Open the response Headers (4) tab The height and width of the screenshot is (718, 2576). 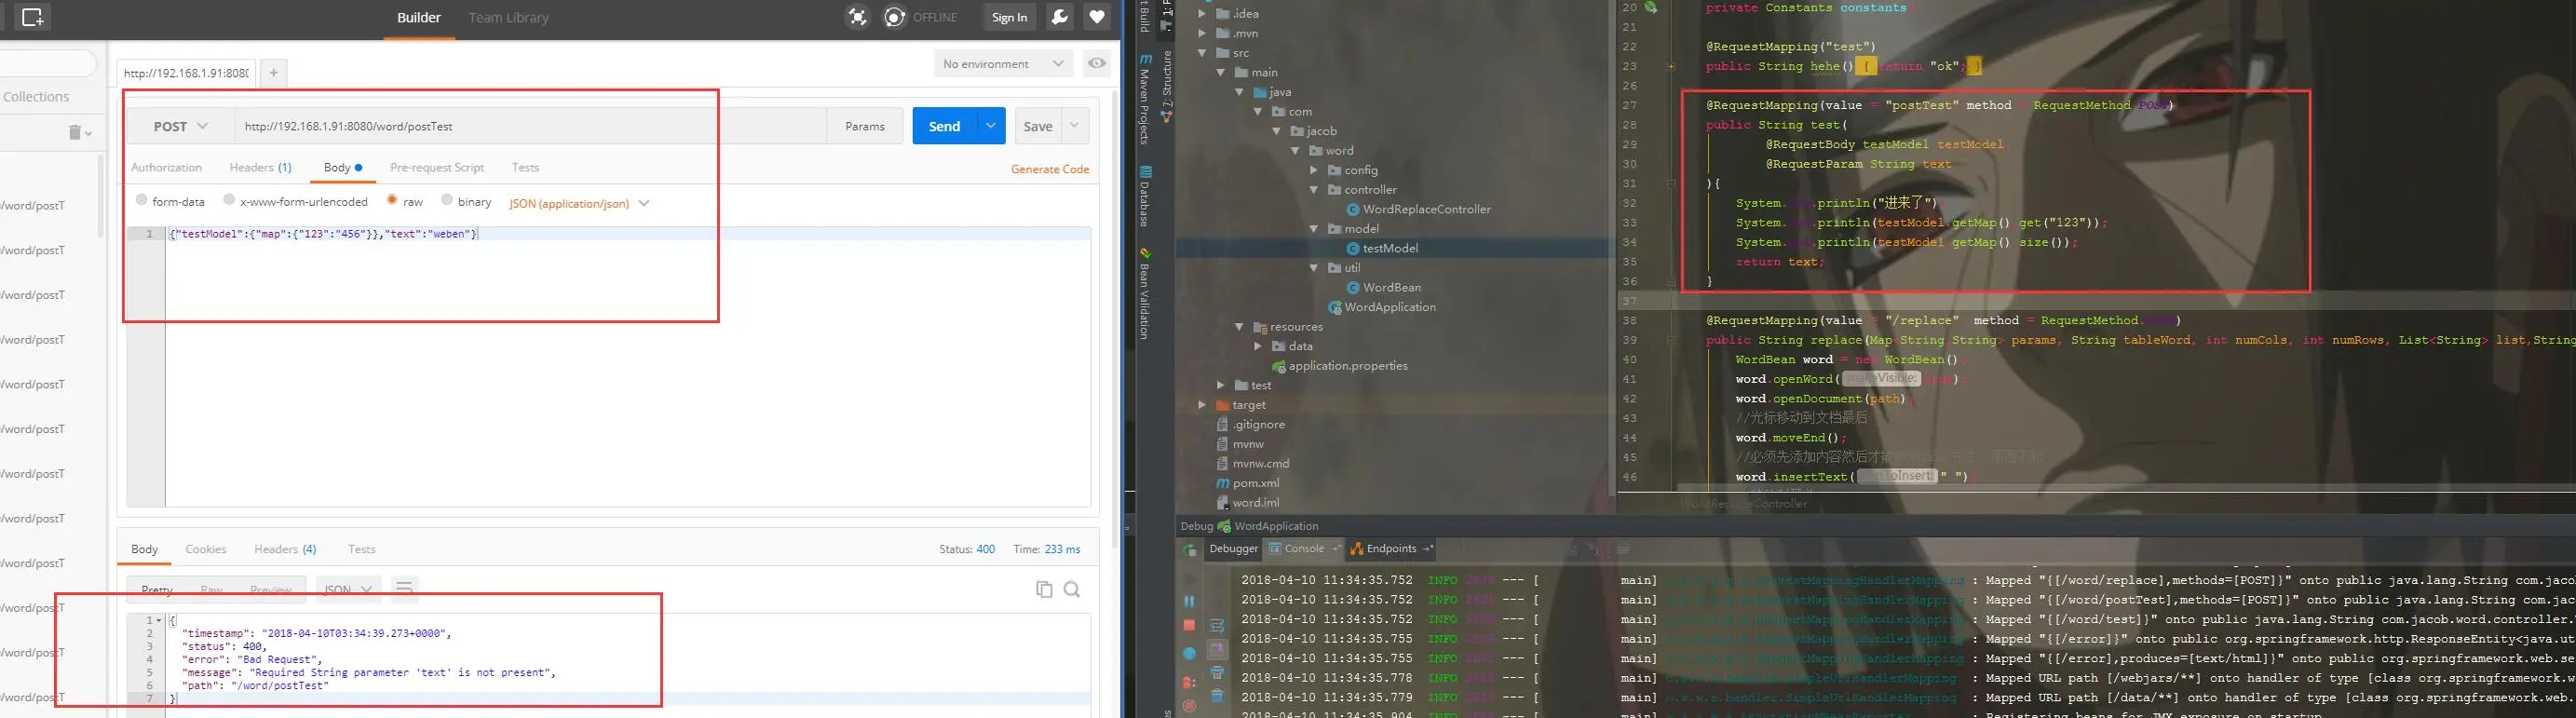click(285, 549)
